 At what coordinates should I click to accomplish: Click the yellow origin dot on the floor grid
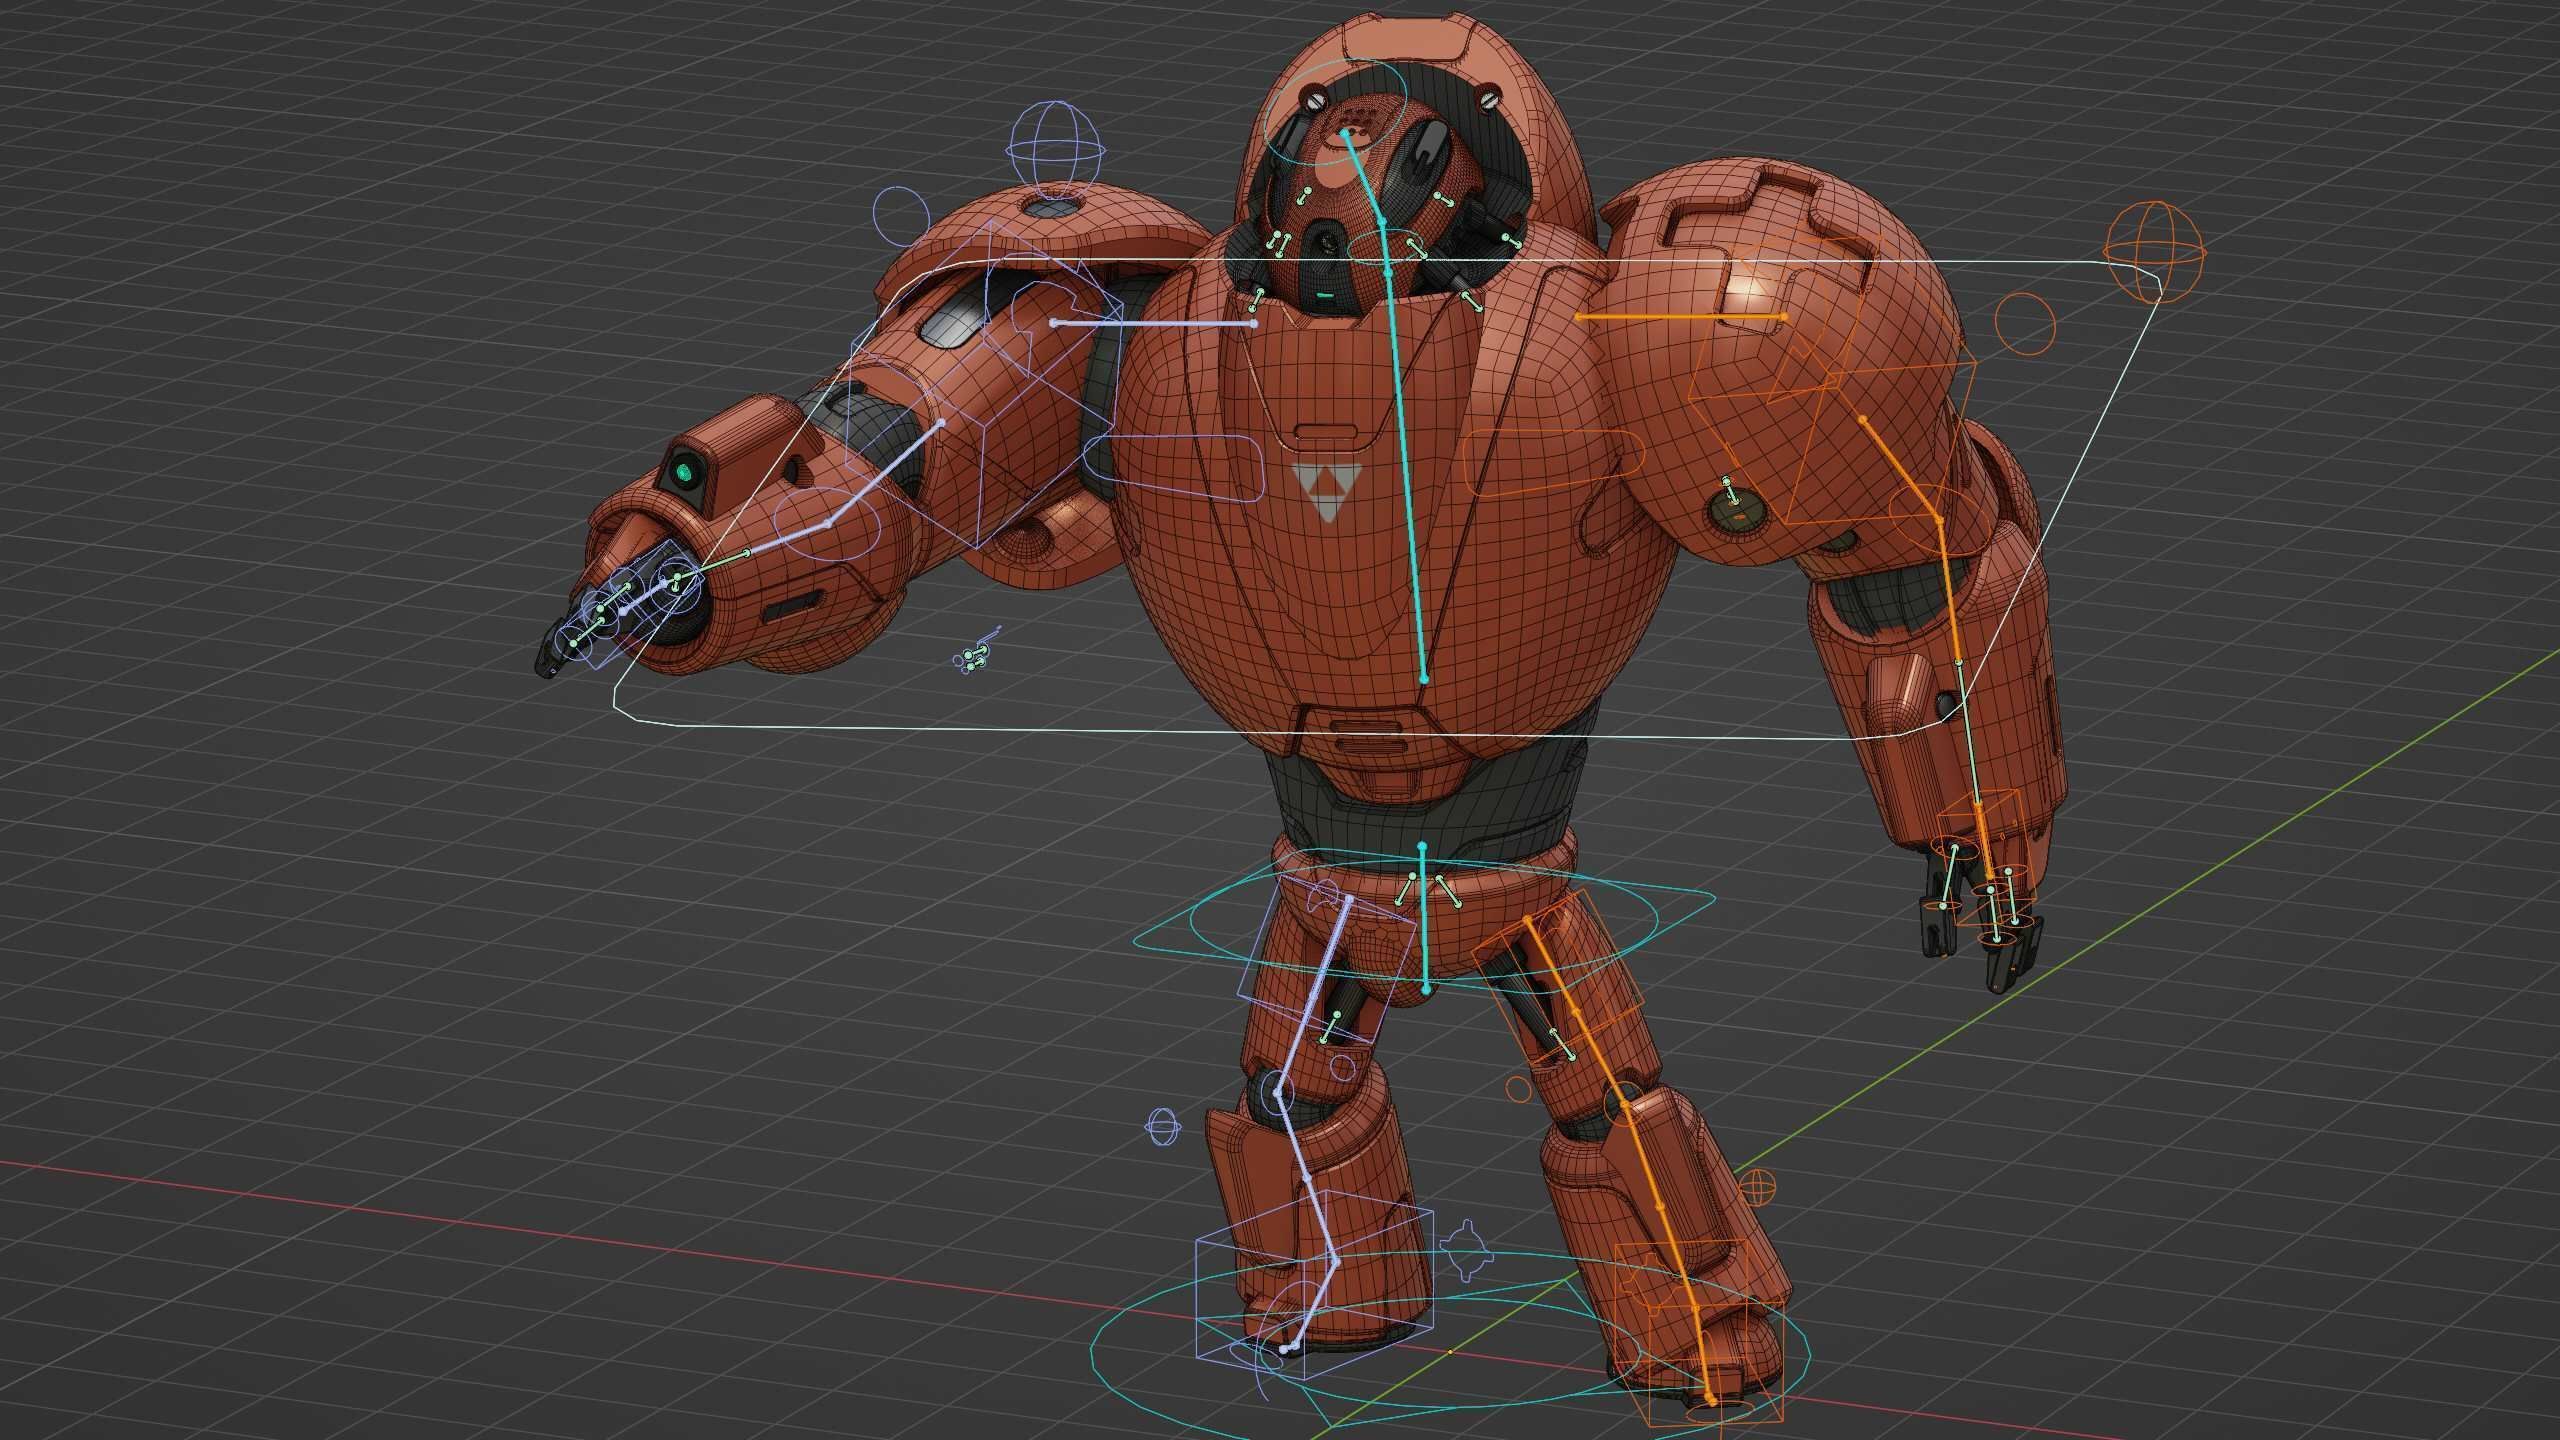coord(1450,1351)
